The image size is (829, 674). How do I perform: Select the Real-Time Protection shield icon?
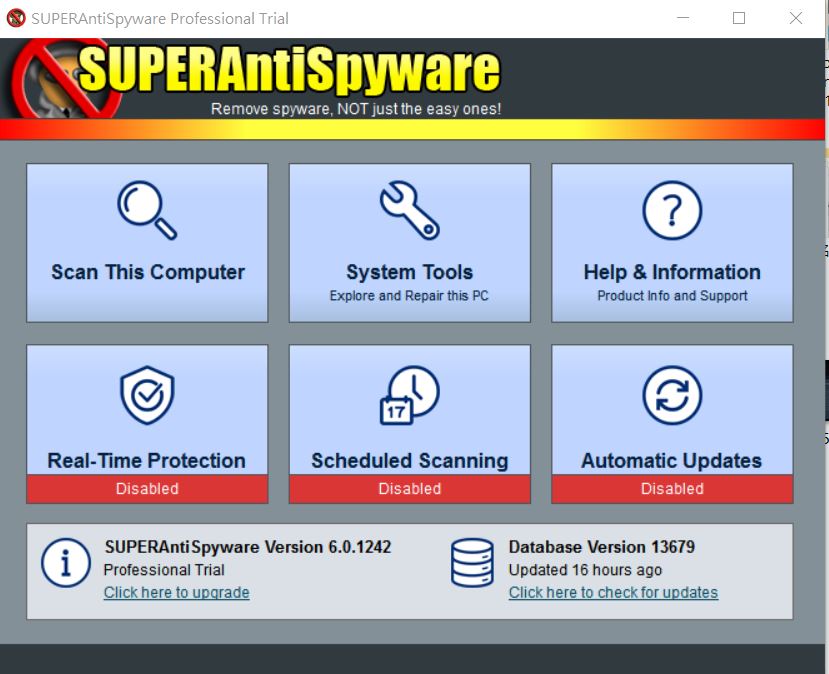pyautogui.click(x=147, y=395)
